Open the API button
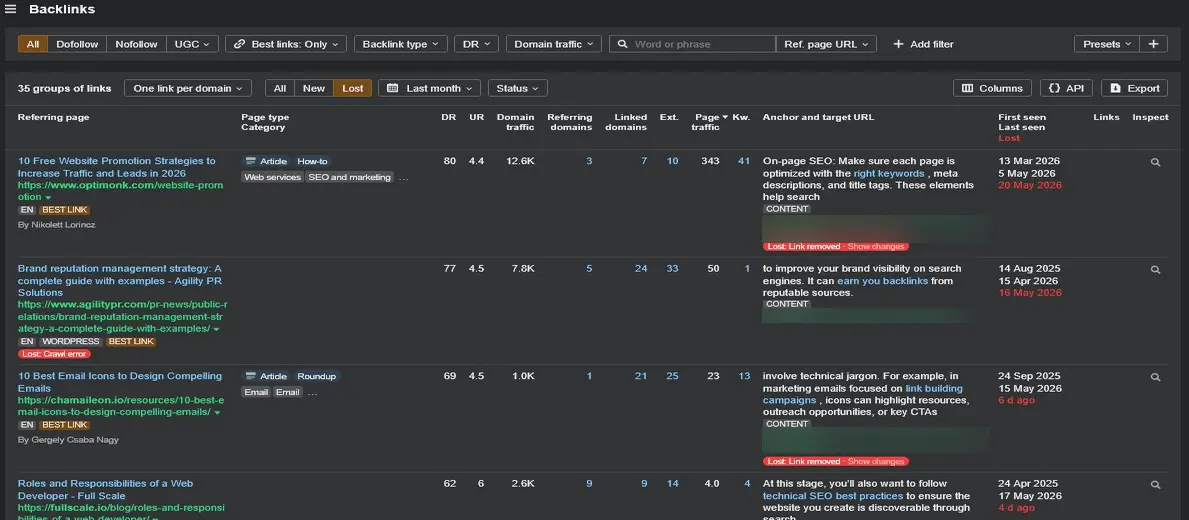Viewport: 1189px width, 520px height. [x=1066, y=88]
